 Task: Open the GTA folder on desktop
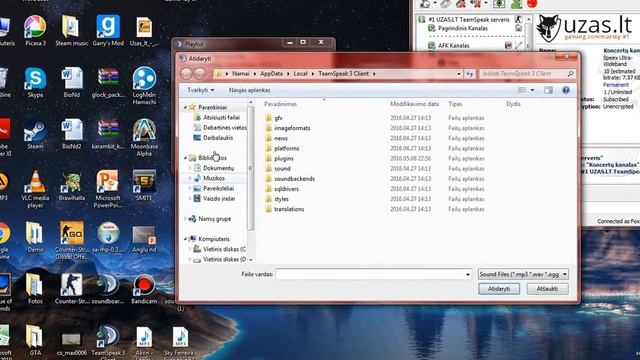[35, 340]
